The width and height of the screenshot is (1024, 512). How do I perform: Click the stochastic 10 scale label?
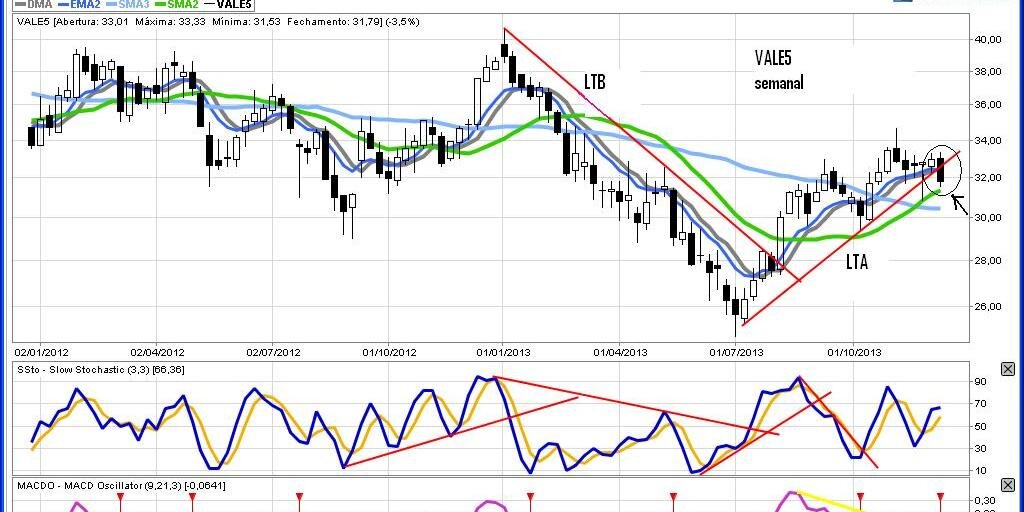(x=980, y=471)
